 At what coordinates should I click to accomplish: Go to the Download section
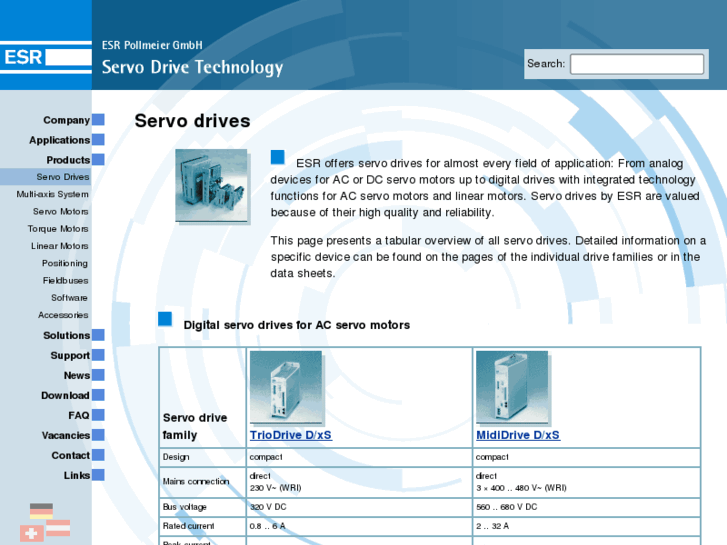[x=65, y=395]
